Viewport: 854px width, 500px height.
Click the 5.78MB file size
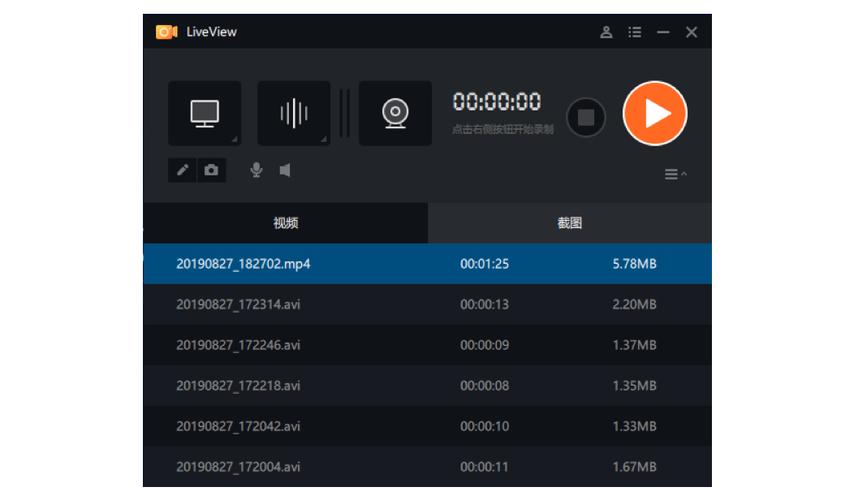[634, 264]
